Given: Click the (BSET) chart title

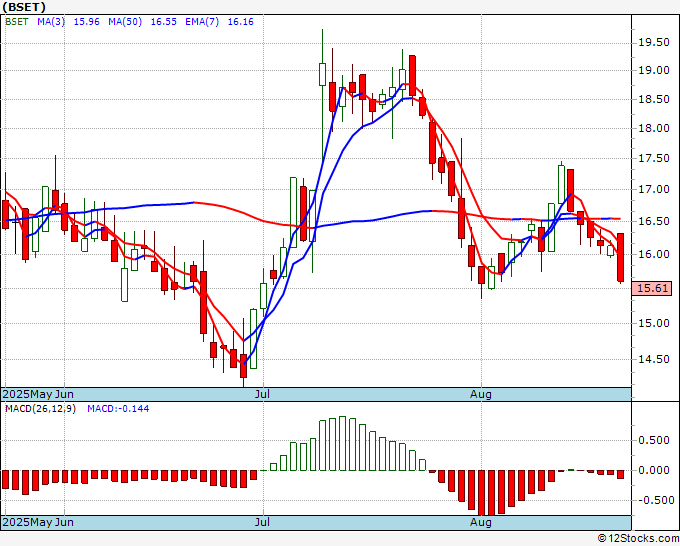Looking at the screenshot, I should [x=24, y=7].
